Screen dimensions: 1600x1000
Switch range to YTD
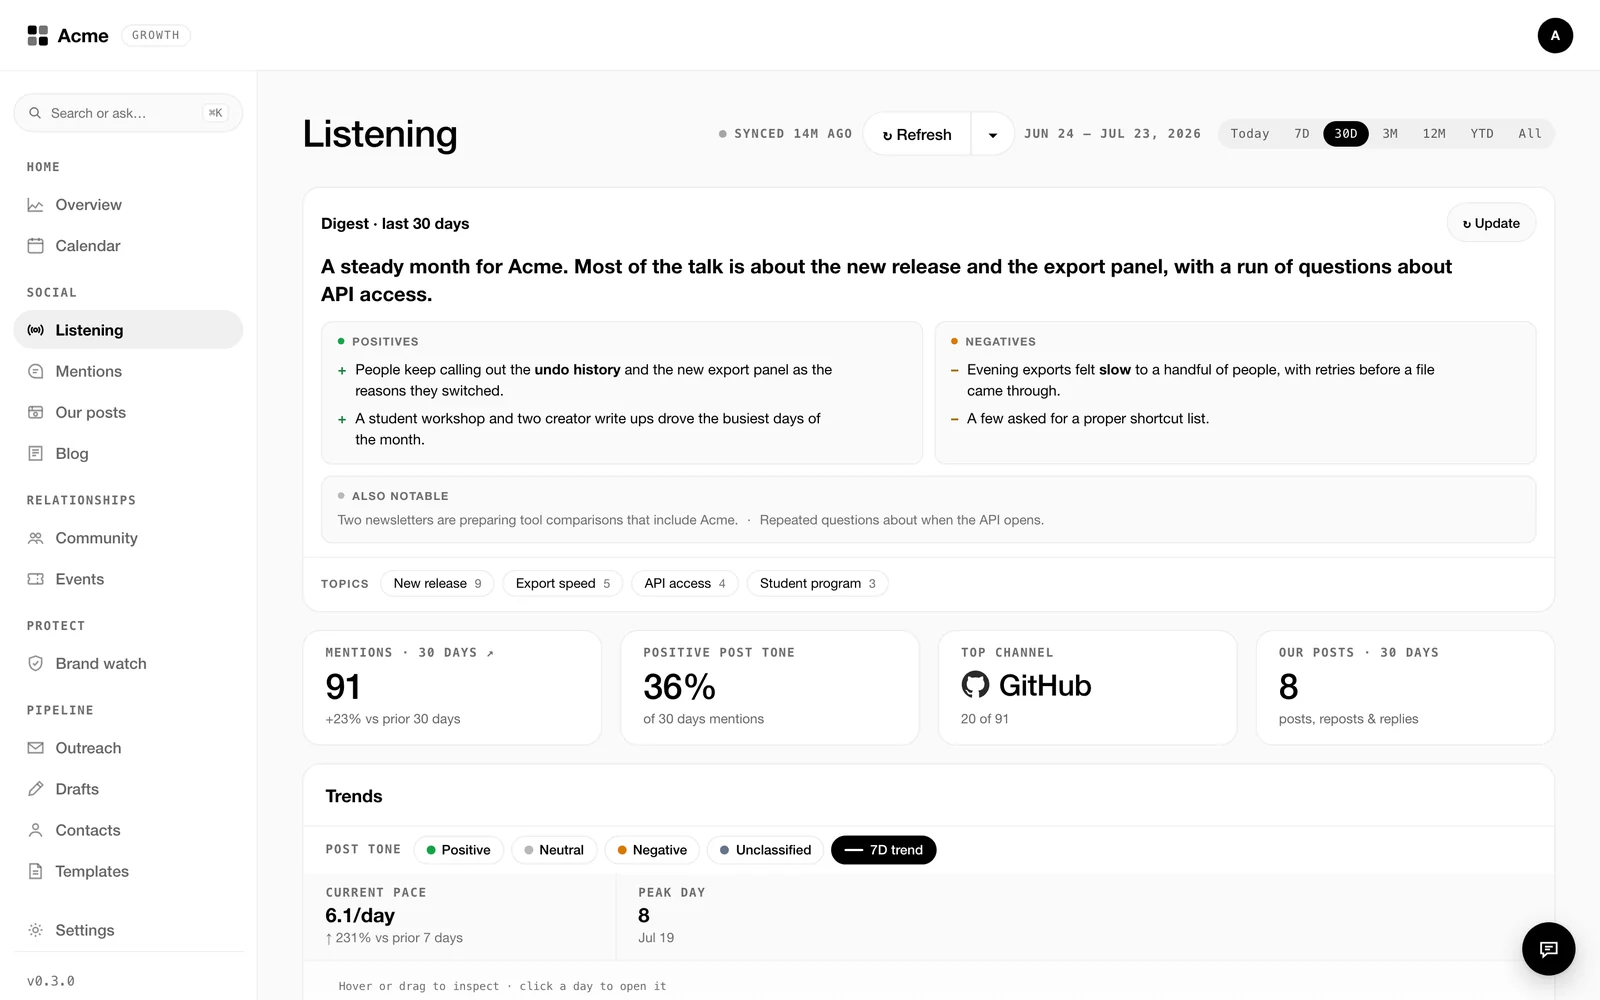(x=1482, y=133)
